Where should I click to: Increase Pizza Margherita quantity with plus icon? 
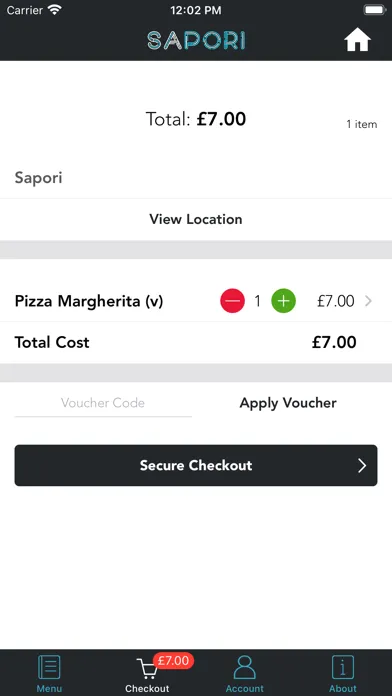(x=284, y=301)
